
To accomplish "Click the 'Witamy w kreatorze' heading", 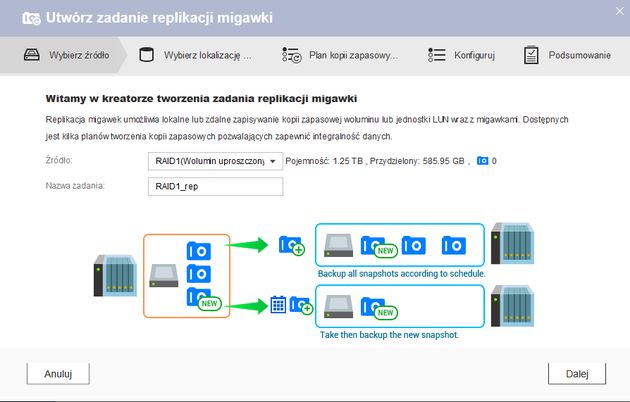I will (x=201, y=98).
